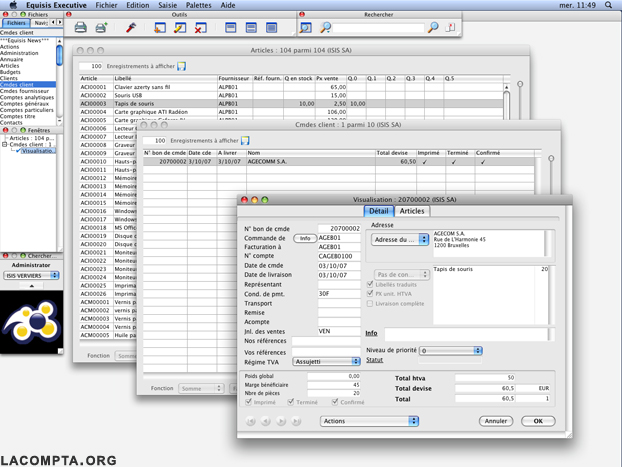The image size is (622, 467).
Task: Select the Fichiers tab in sidebar
Action: coord(16,23)
